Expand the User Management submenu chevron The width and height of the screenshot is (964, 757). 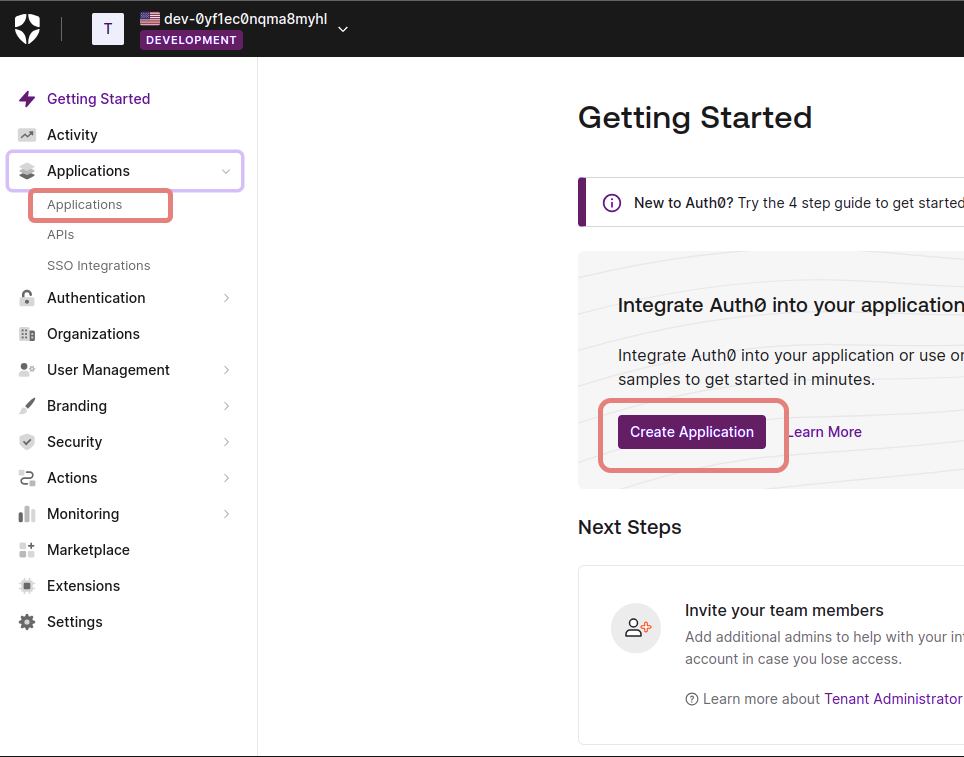pos(226,370)
